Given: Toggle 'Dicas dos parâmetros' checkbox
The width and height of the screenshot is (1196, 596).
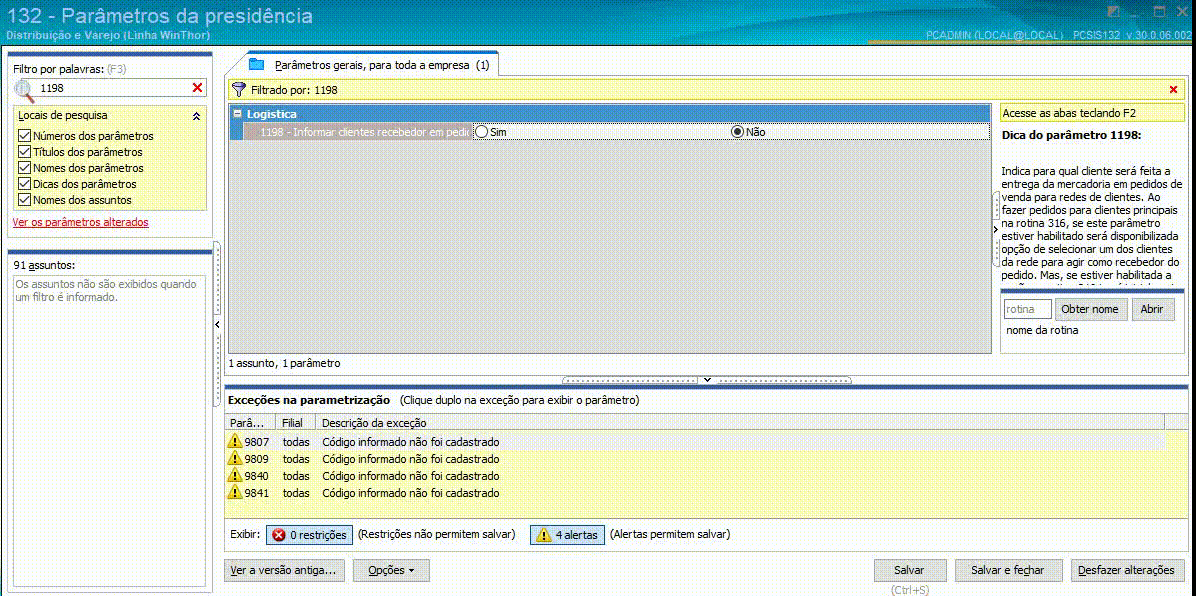Looking at the screenshot, I should tap(24, 184).
